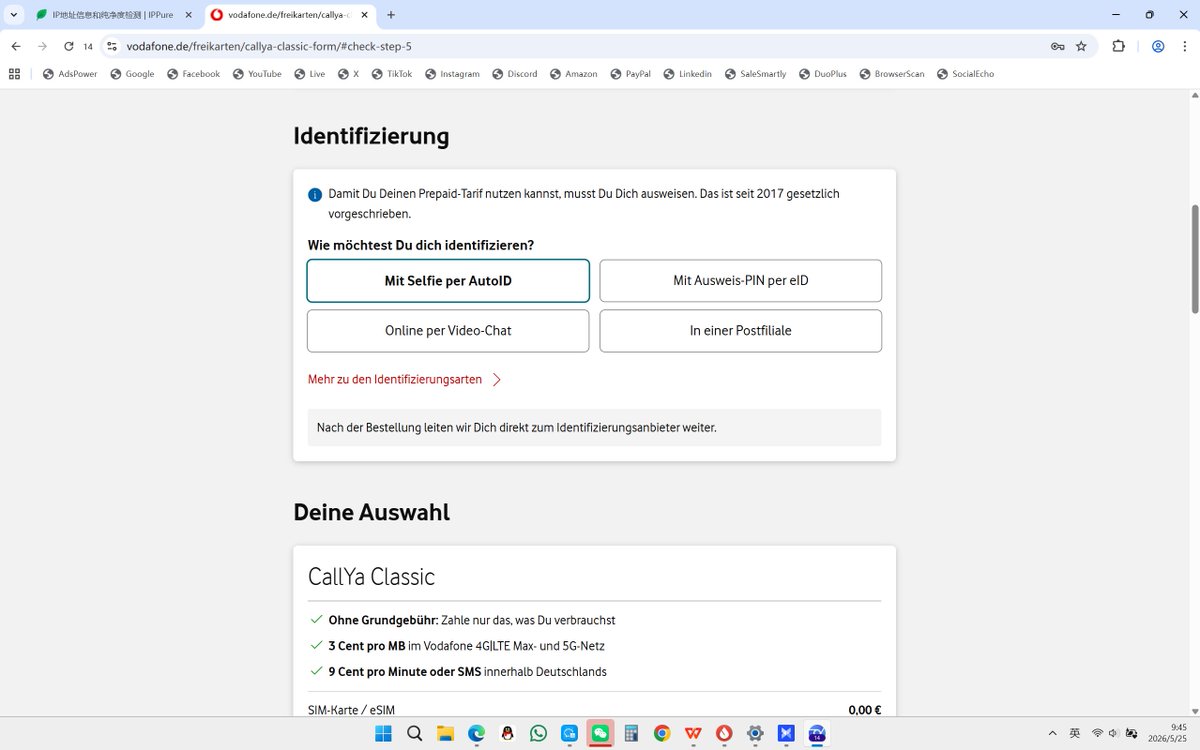Open the SocialEcho bookmark
Image resolution: width=1200 pixels, height=750 pixels.
[965, 73]
